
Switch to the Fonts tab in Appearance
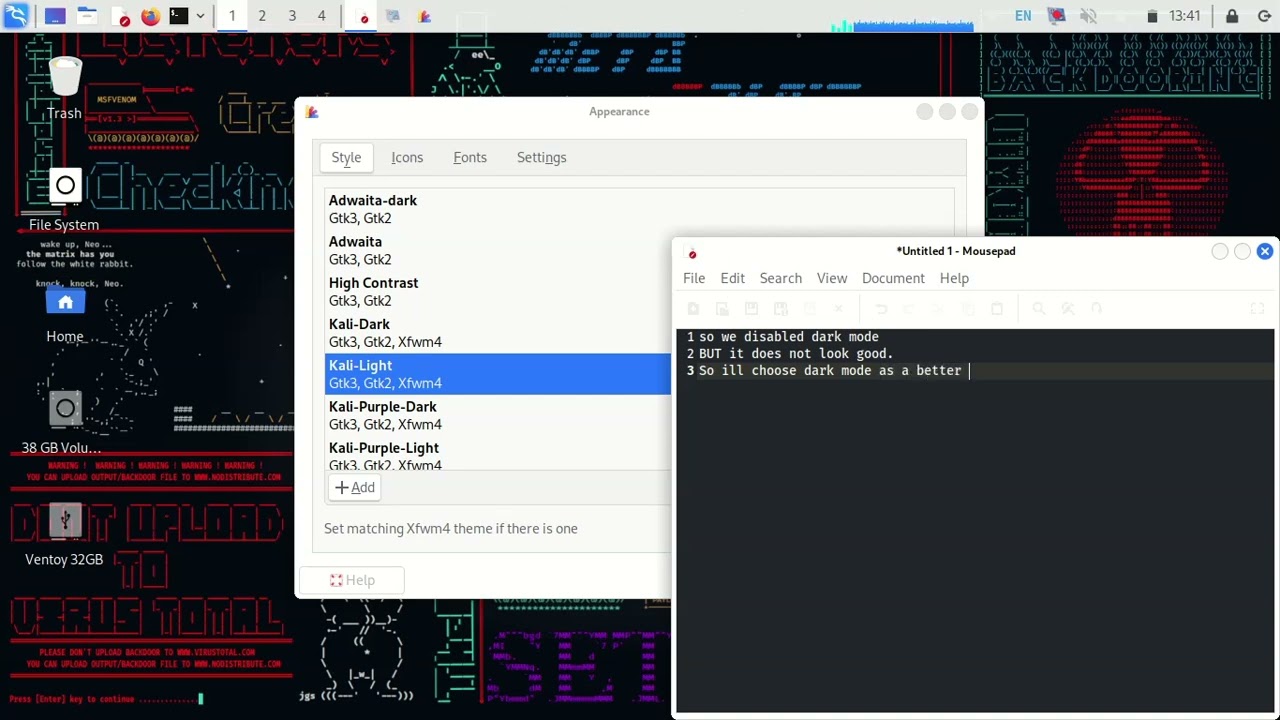470,157
